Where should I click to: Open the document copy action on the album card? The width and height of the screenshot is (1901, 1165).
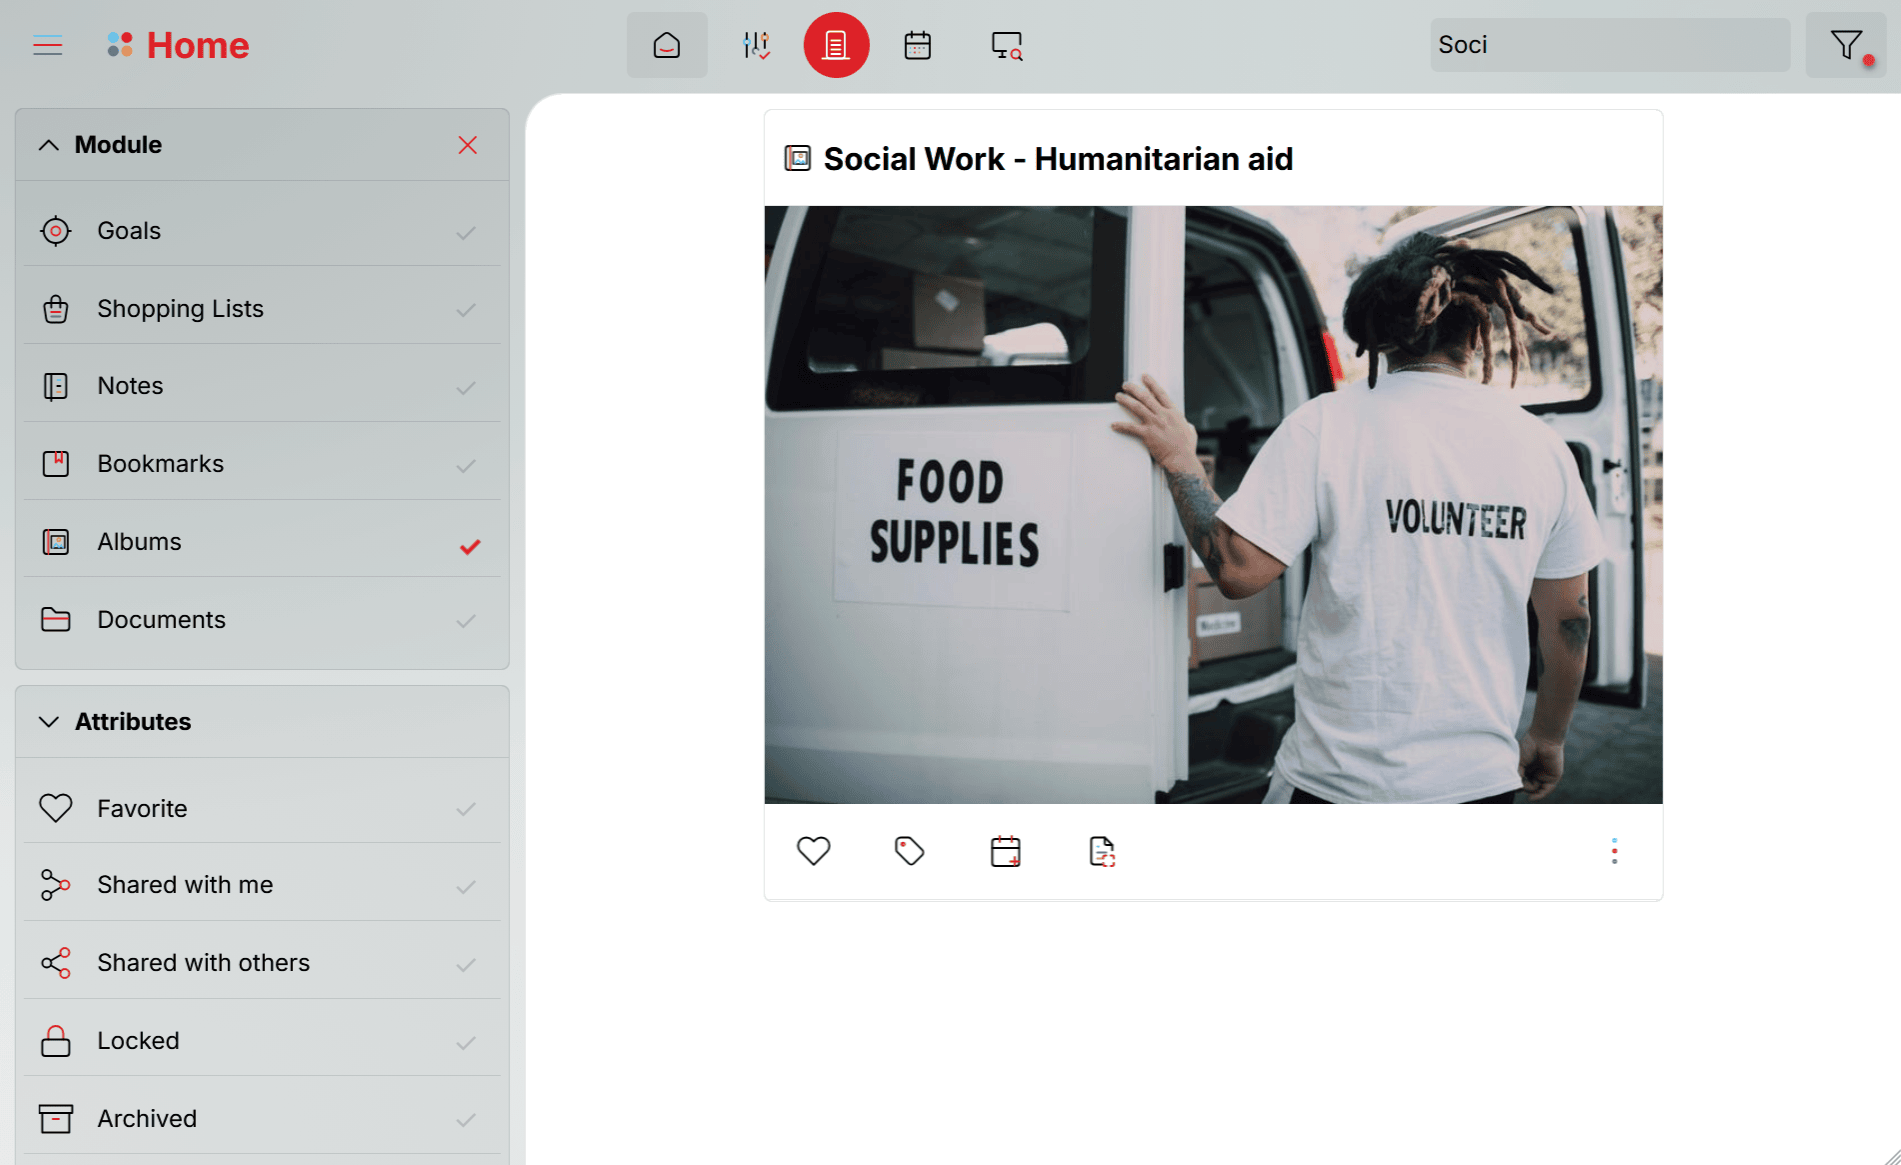click(1100, 851)
